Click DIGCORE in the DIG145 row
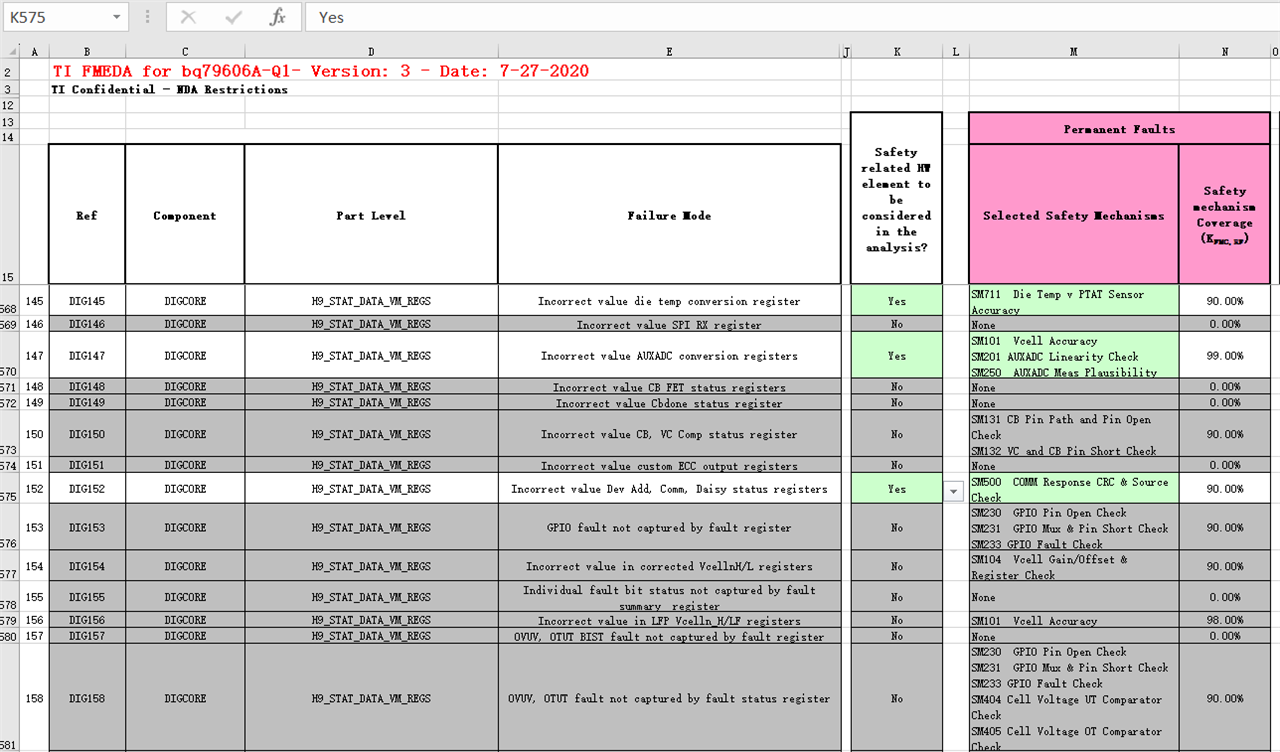 pos(185,300)
